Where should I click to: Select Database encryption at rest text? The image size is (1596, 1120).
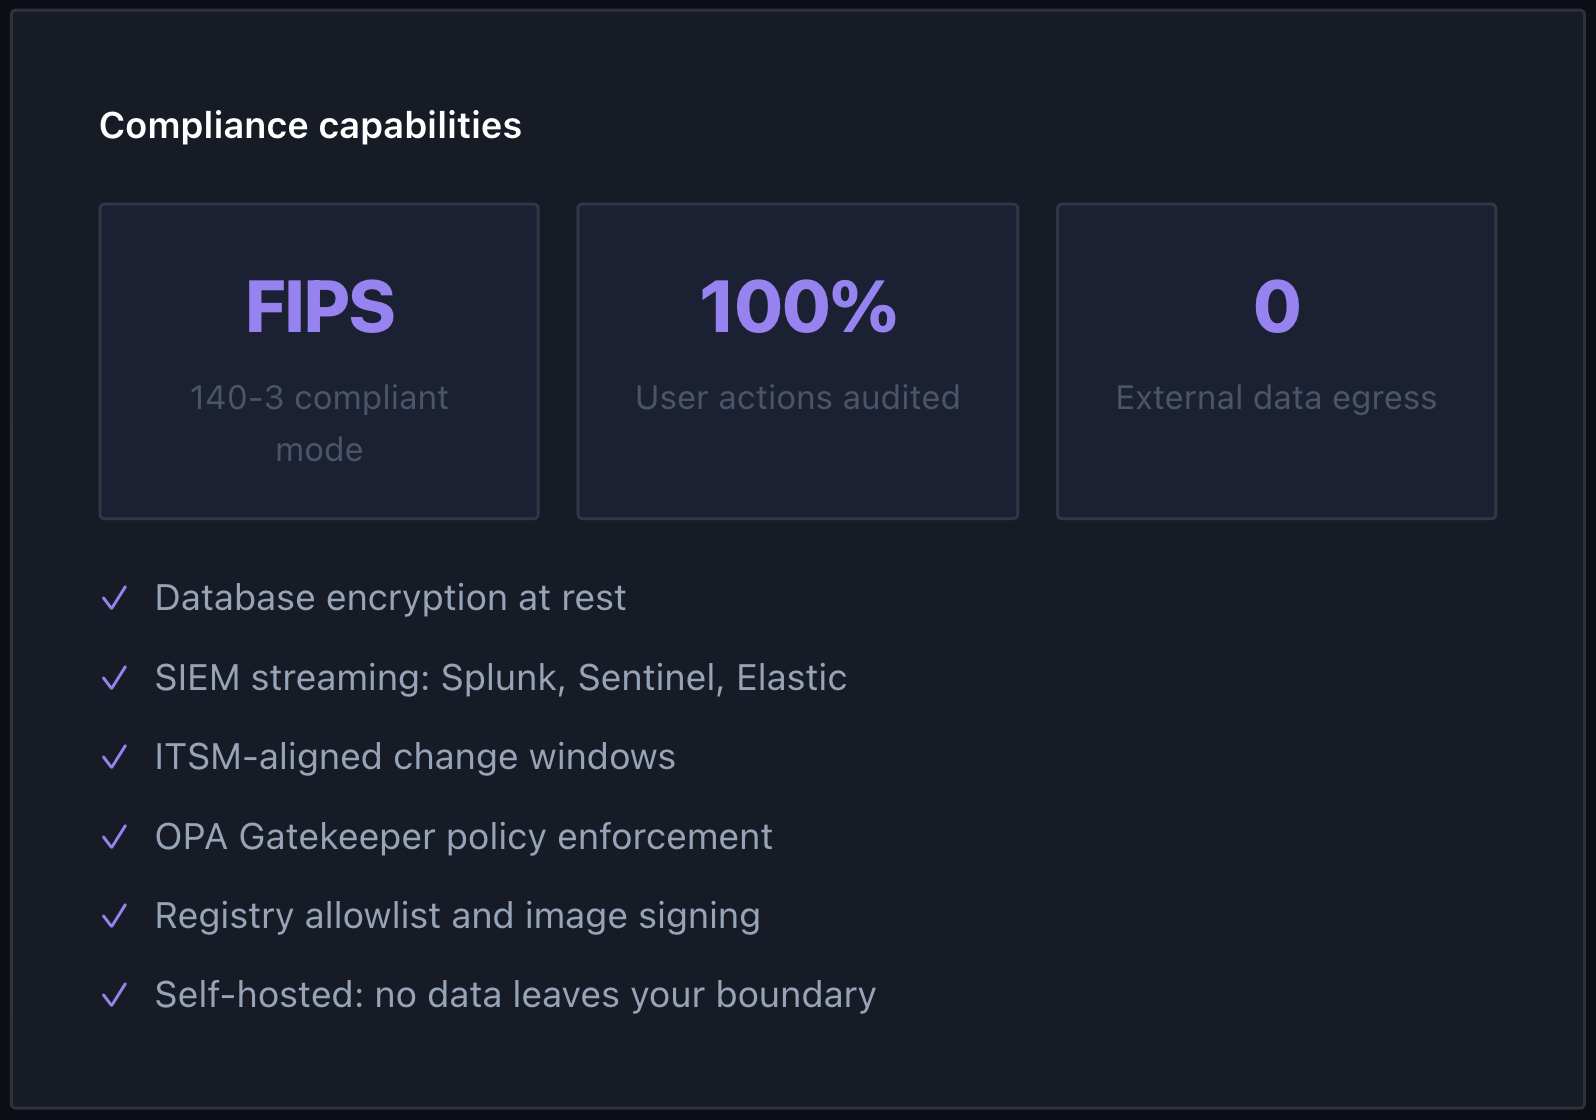pyautogui.click(x=390, y=598)
